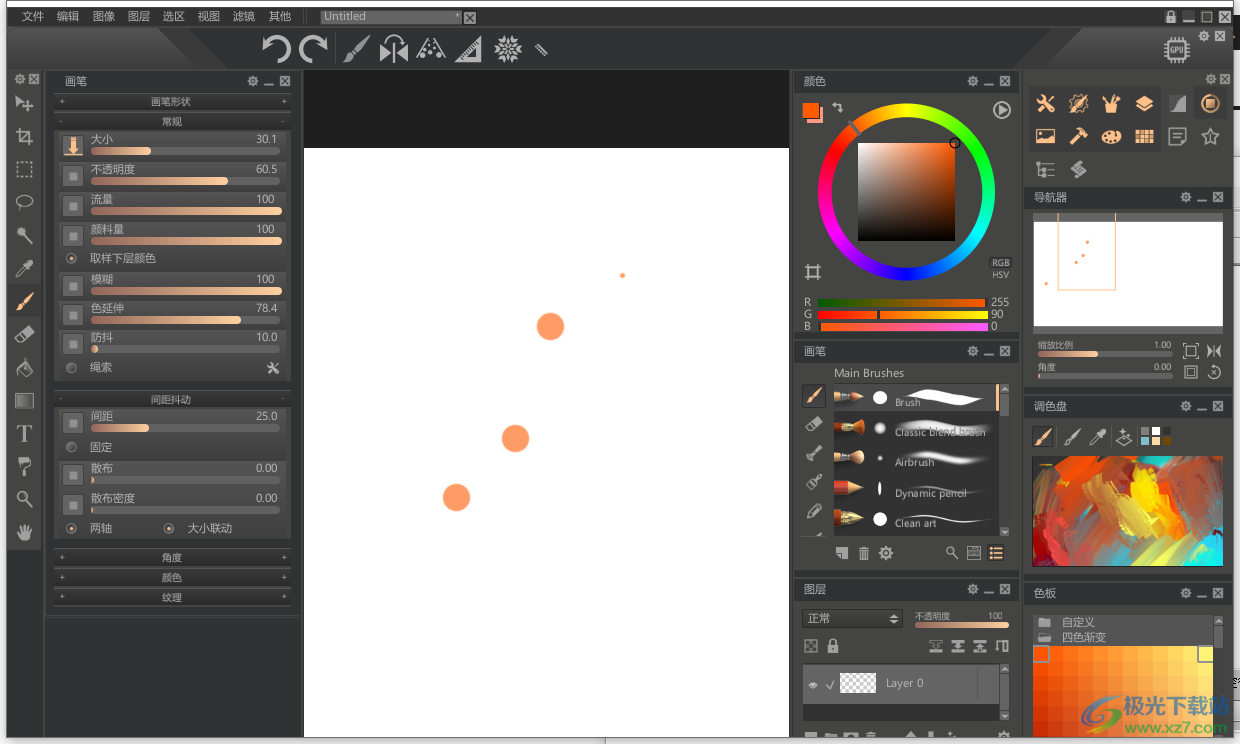Select the Airbrush preset
Viewport: 1240px width, 744px height.
coord(914,458)
